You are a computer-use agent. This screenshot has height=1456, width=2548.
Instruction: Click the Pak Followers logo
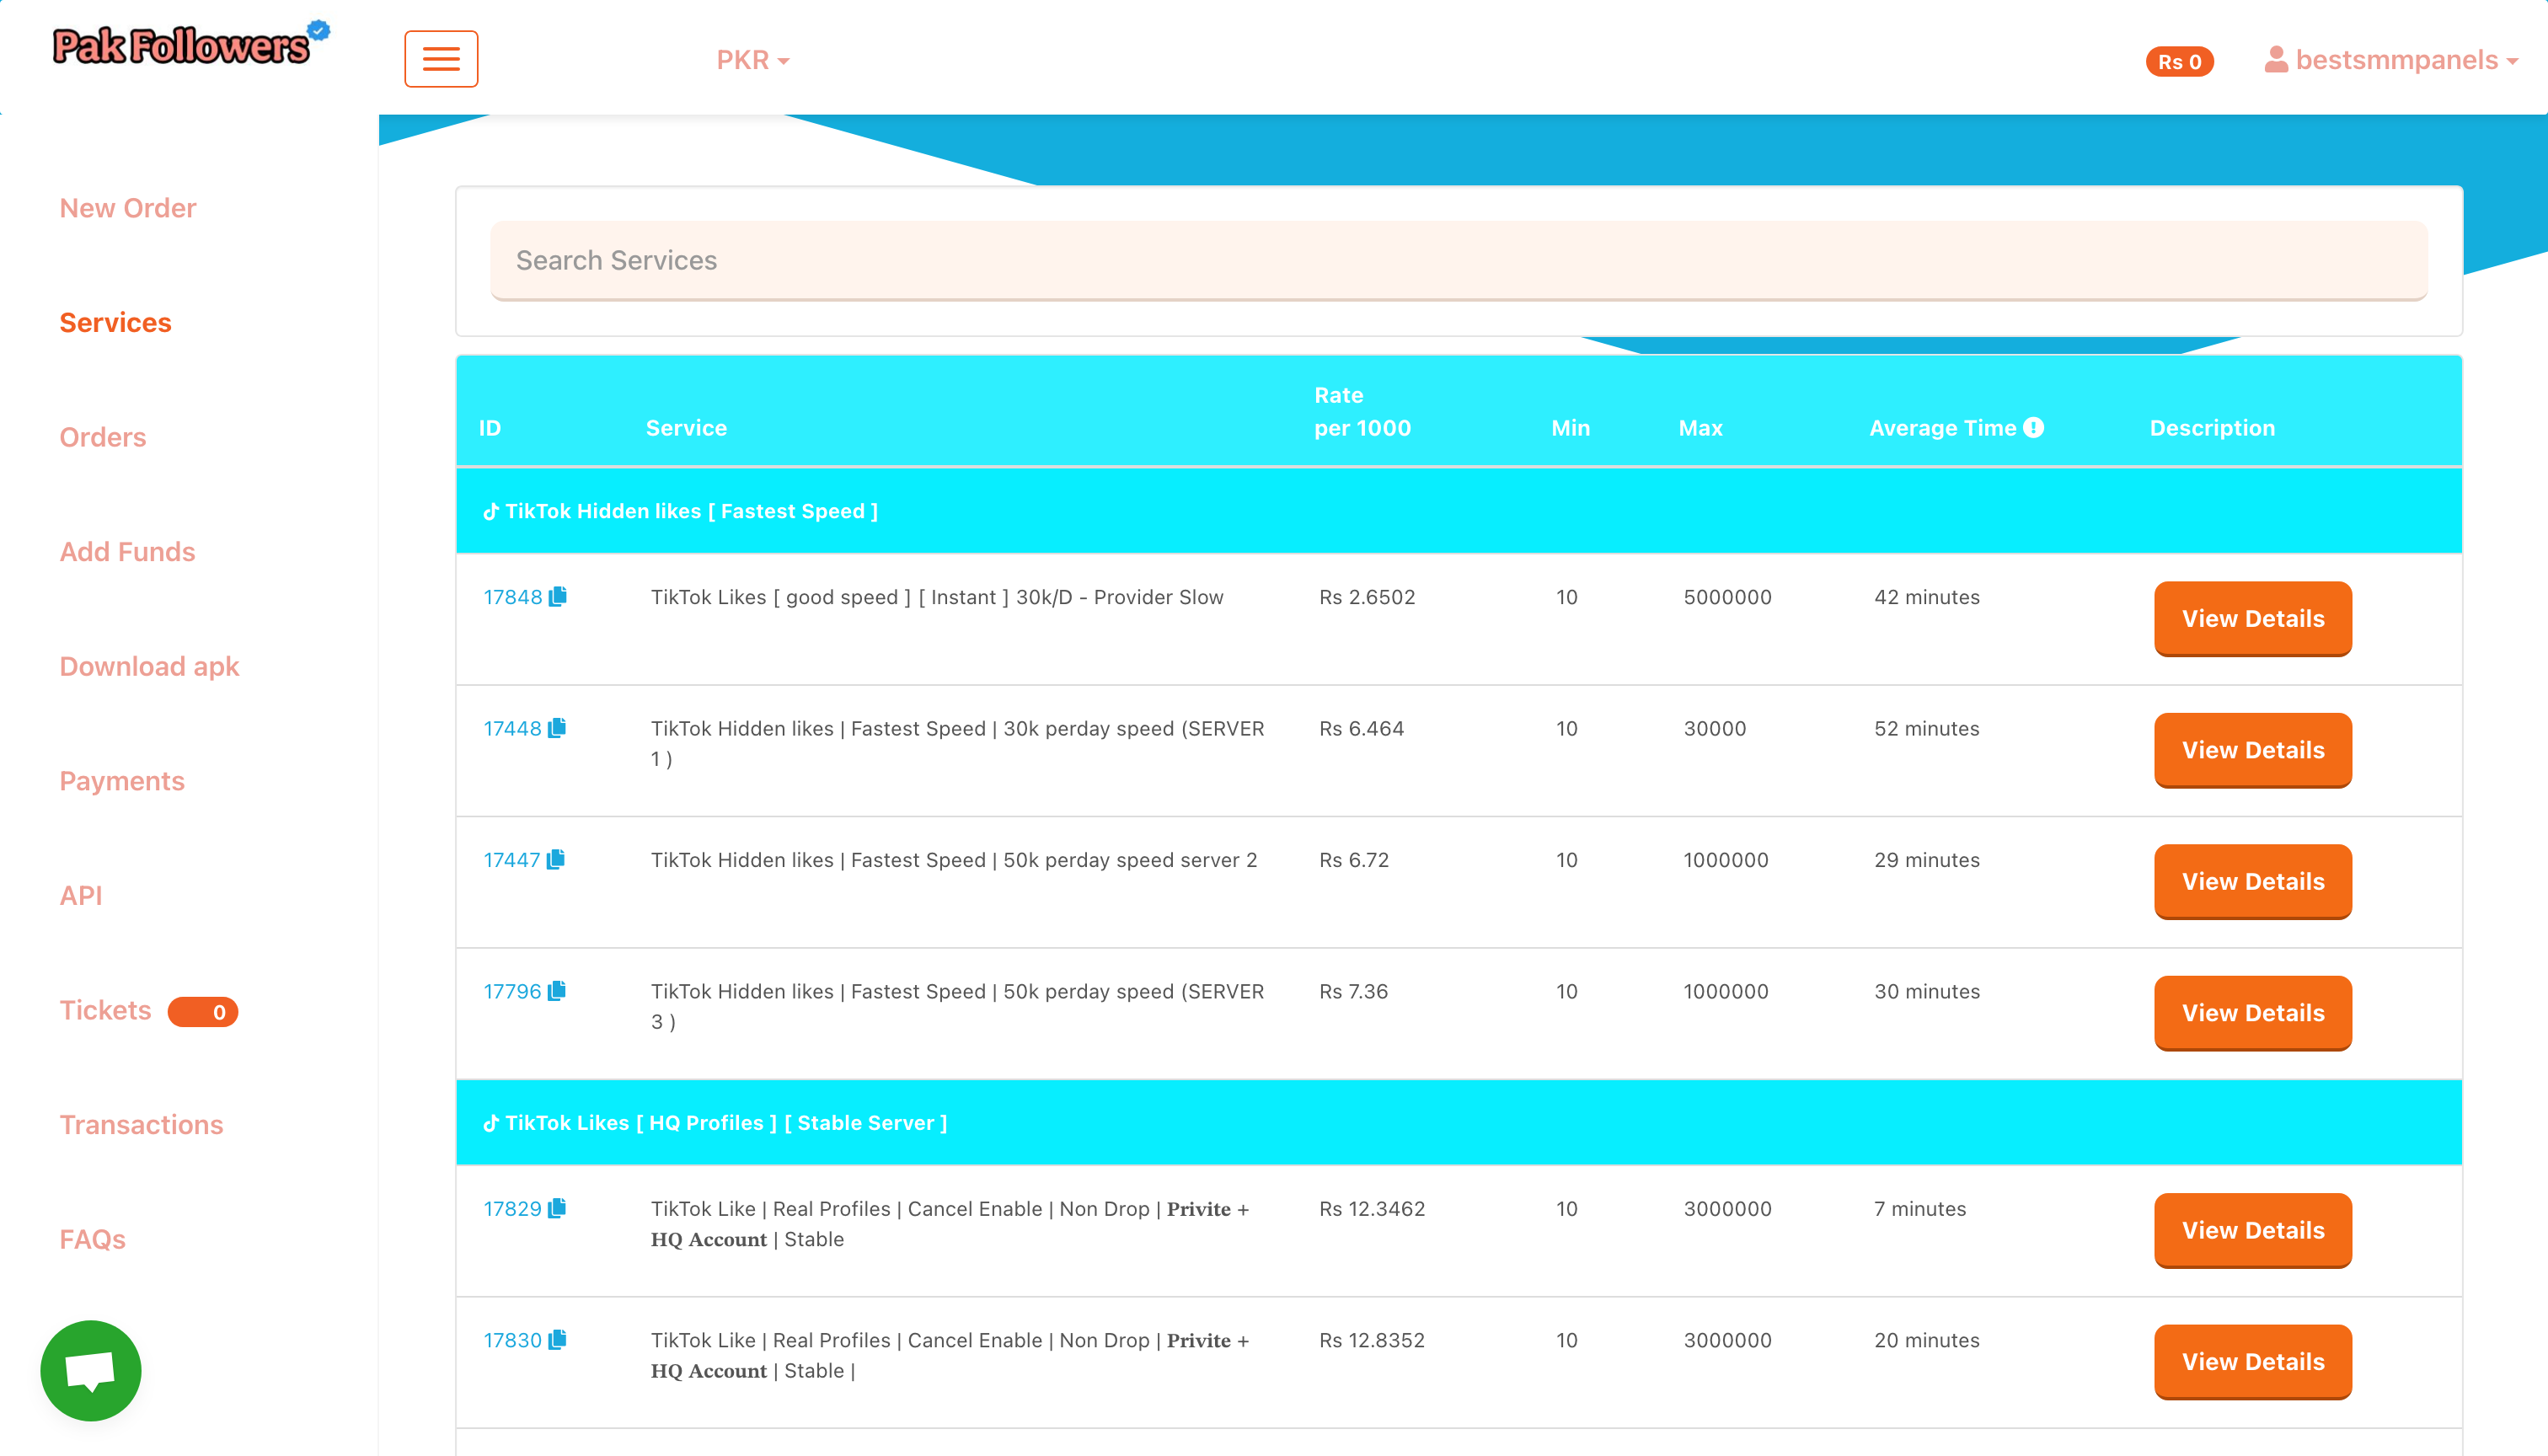point(182,46)
